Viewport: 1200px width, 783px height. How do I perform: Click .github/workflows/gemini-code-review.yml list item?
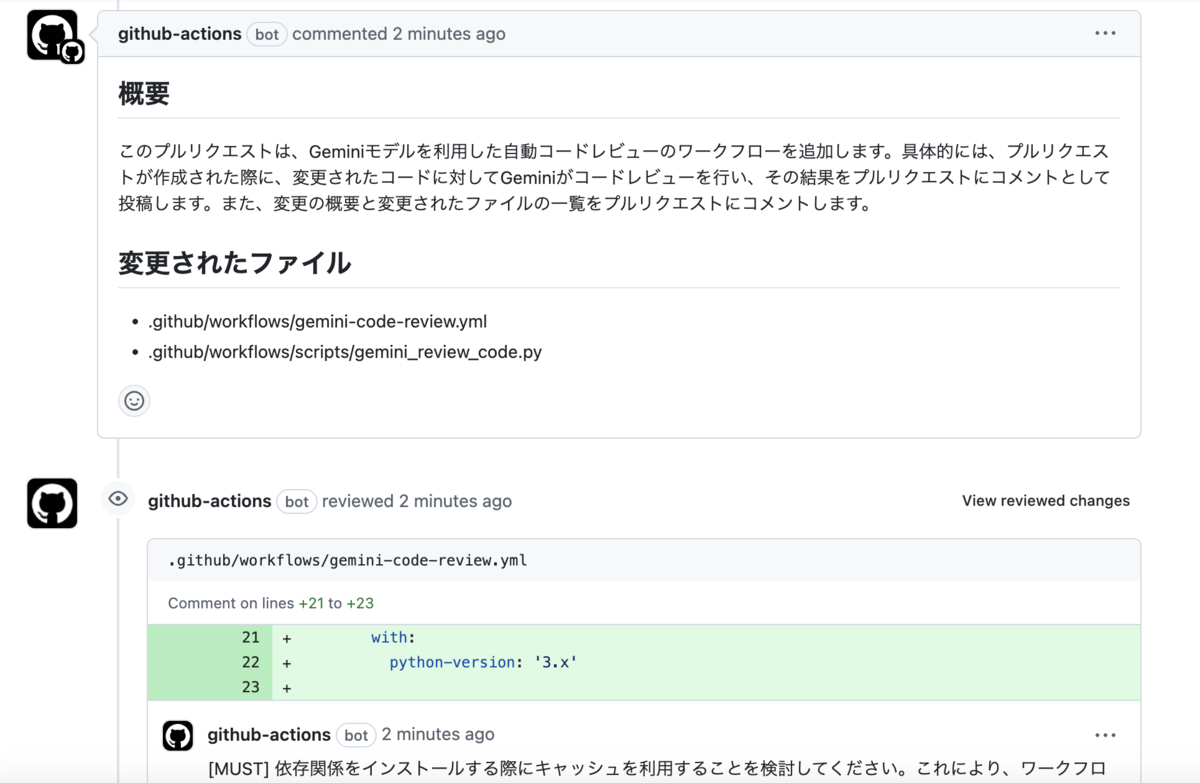coord(318,322)
